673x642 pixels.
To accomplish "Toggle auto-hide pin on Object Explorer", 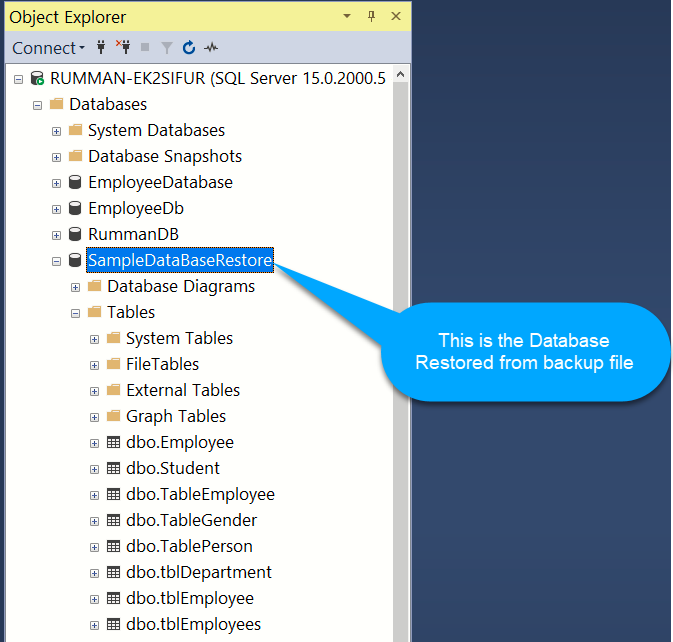I will pos(371,16).
